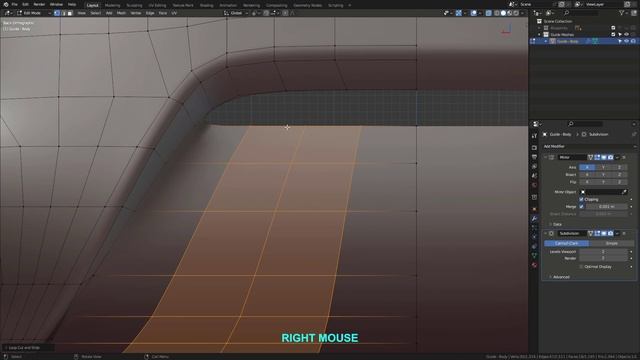Switch to the Layout workspace tab
The image size is (640, 360).
click(x=93, y=5)
